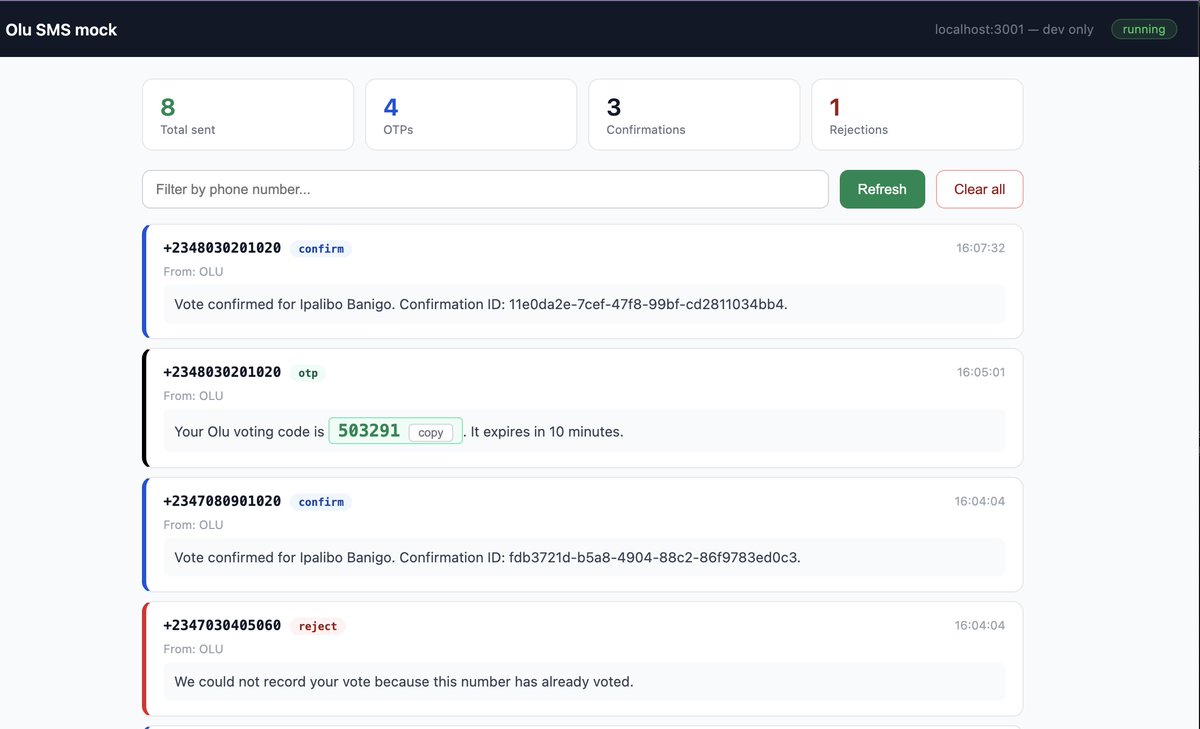This screenshot has height=729, width=1200.
Task: Click phone number +2348030201020 in the 16:07:32 message
Action: 222,248
